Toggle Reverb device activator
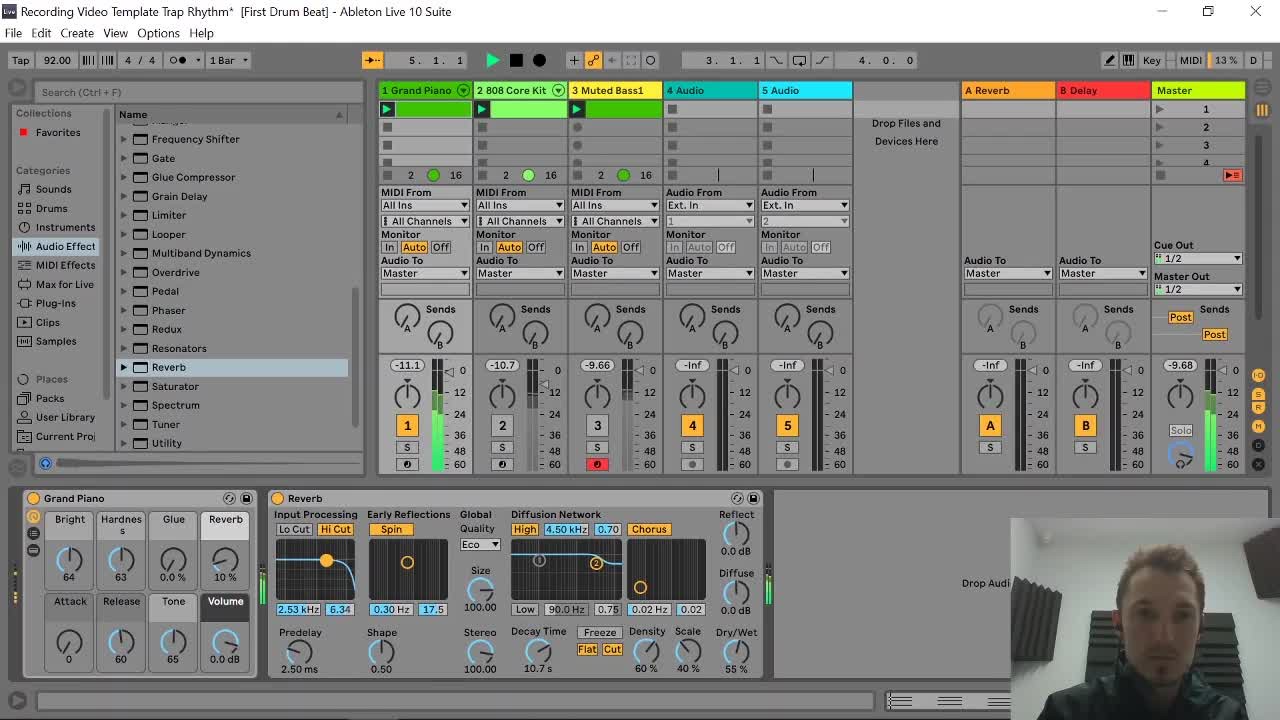The width and height of the screenshot is (1280, 720). (x=277, y=498)
